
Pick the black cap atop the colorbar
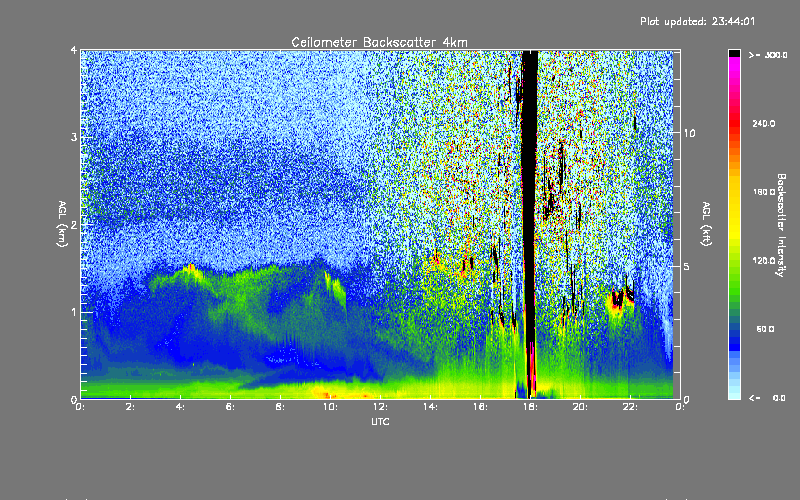pos(734,53)
